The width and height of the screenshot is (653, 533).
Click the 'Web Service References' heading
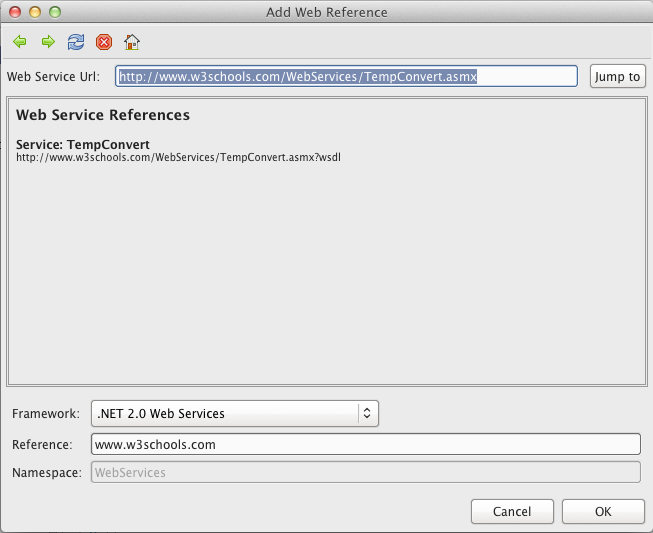click(x=103, y=115)
